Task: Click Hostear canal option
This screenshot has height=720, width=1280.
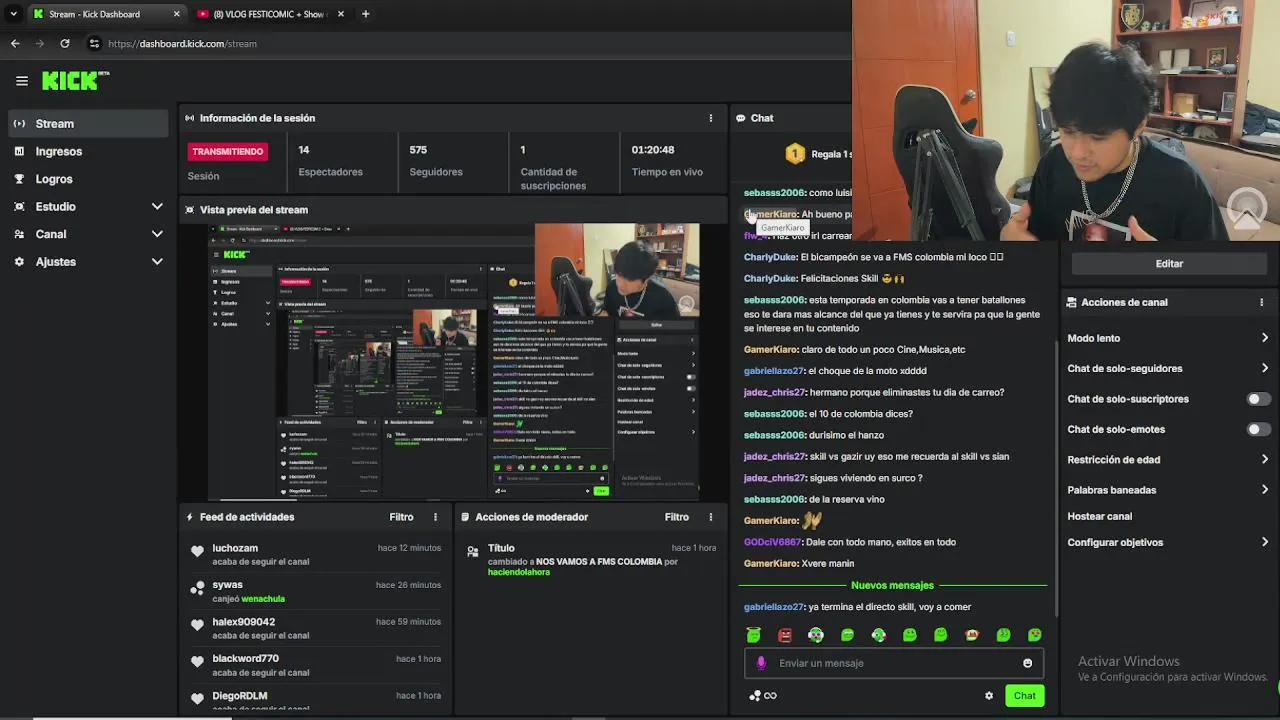Action: [1099, 516]
